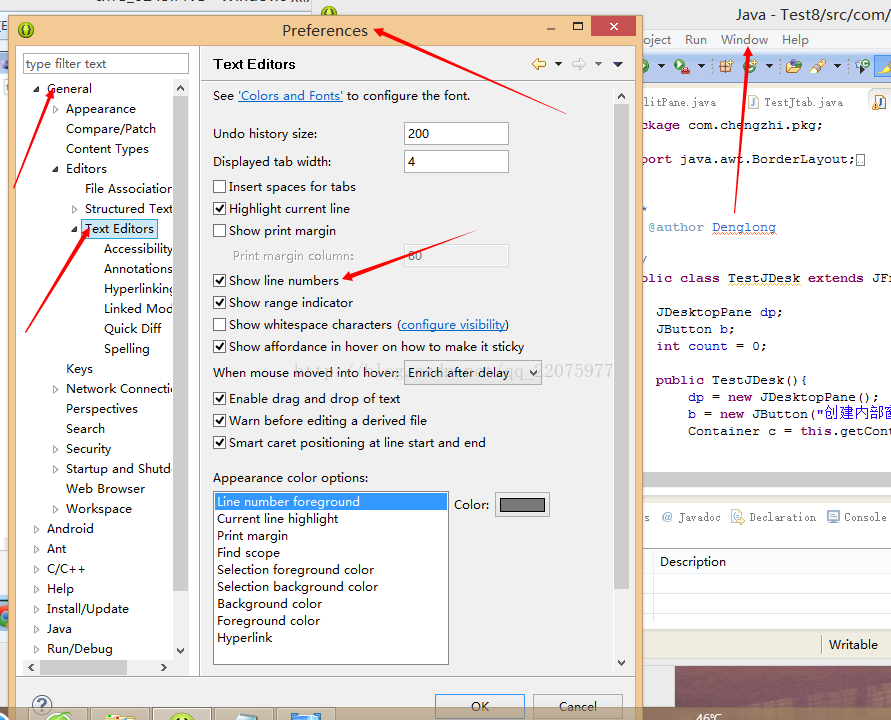
Task: Toggle Warn before editing a derived file
Action: click(219, 421)
